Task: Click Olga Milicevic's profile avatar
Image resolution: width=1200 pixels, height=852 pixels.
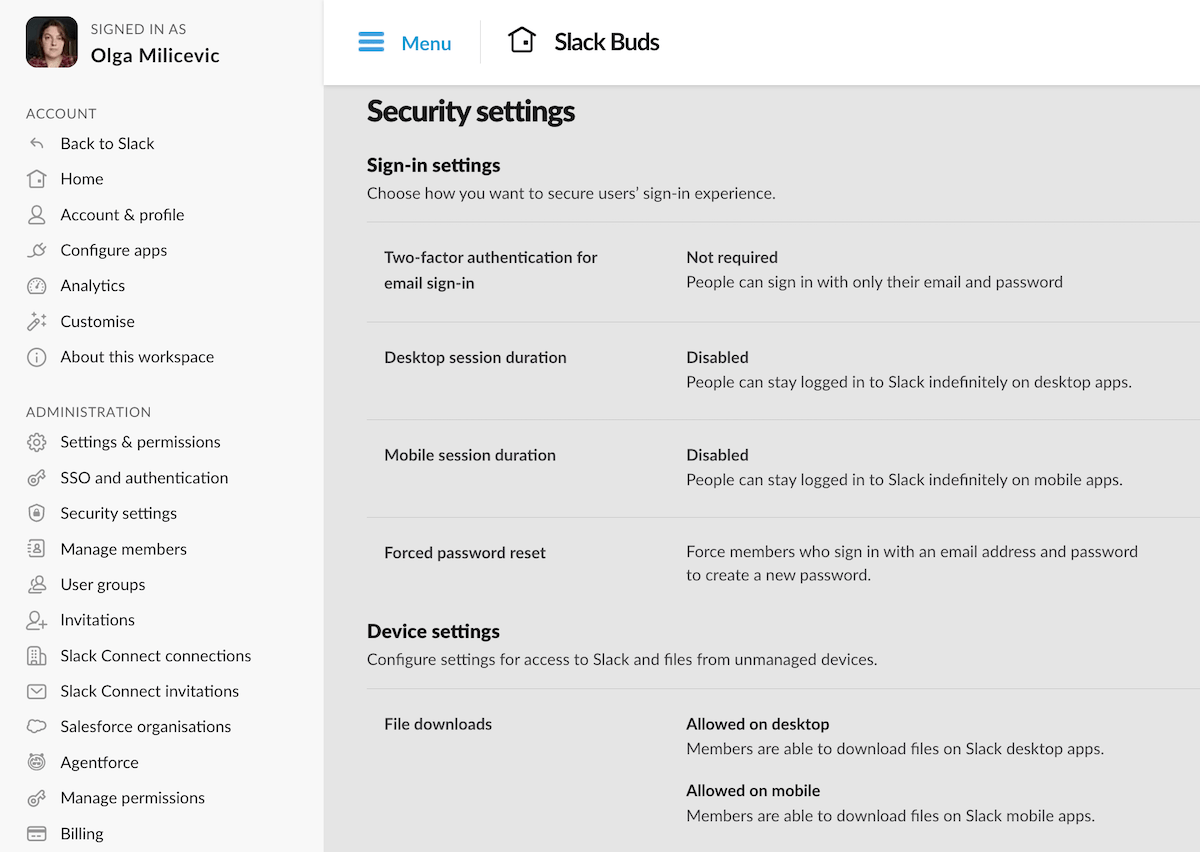Action: (52, 42)
